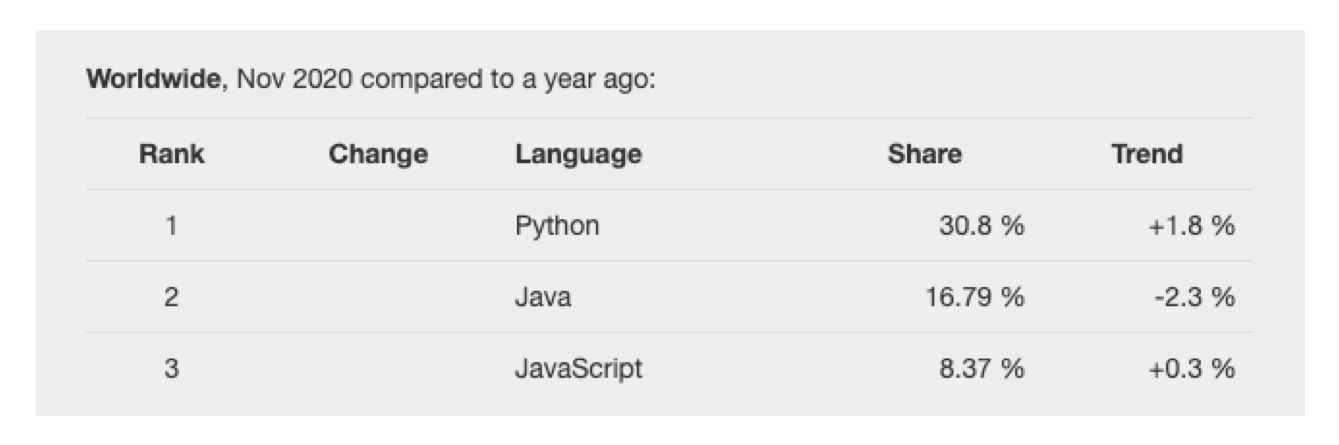1339x445 pixels.
Task: Select the JavaScript language cell
Action: pos(578,369)
